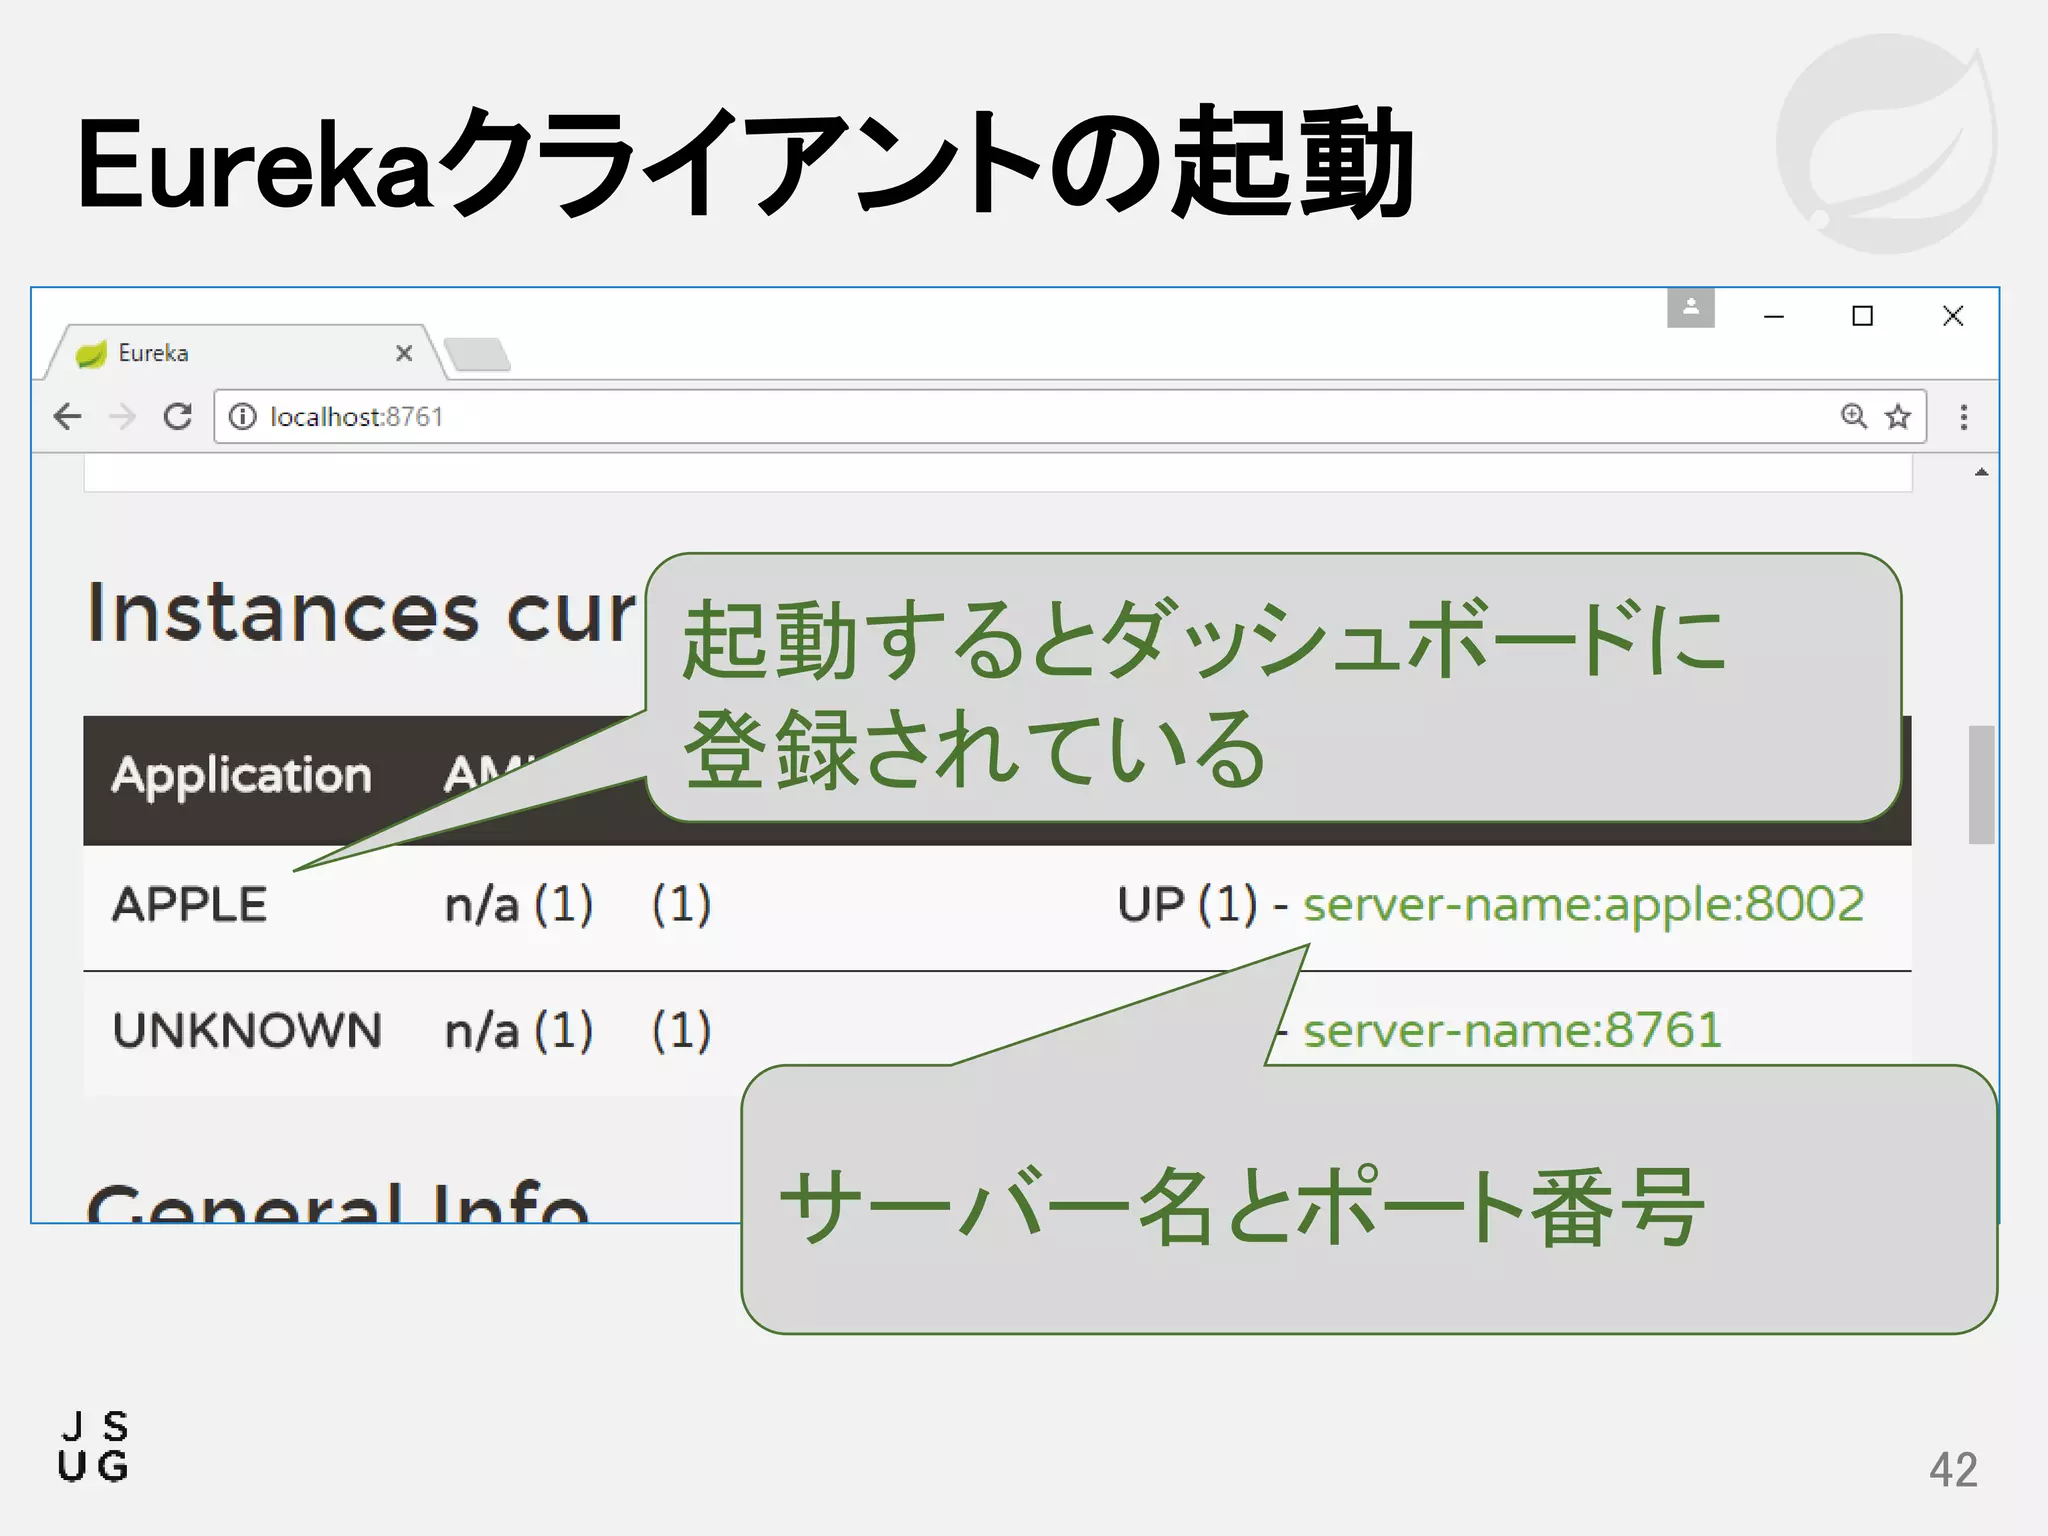
Task: Open the Chrome three-dot menu
Action: pos(1964,417)
